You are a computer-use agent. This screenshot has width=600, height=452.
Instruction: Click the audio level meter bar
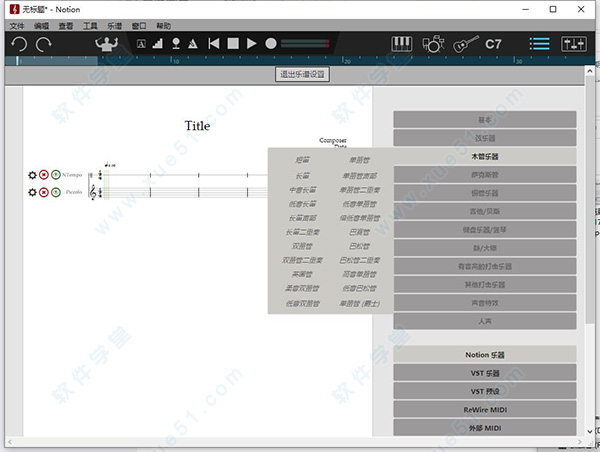point(305,44)
